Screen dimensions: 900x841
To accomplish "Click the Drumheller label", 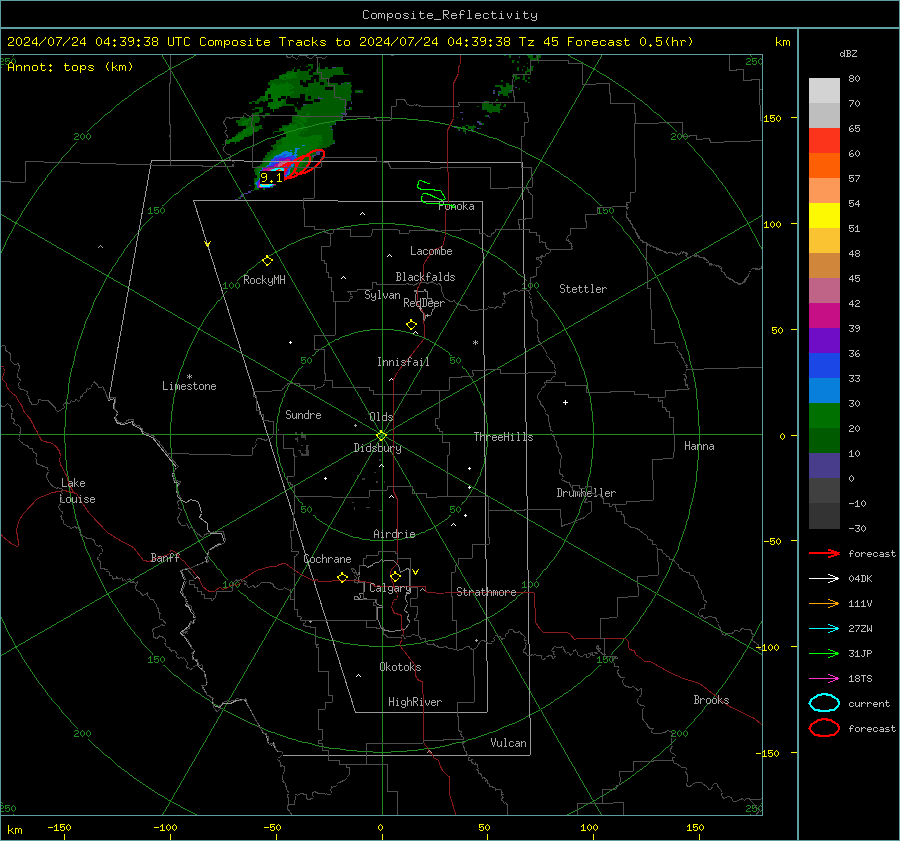I will 586,493.
